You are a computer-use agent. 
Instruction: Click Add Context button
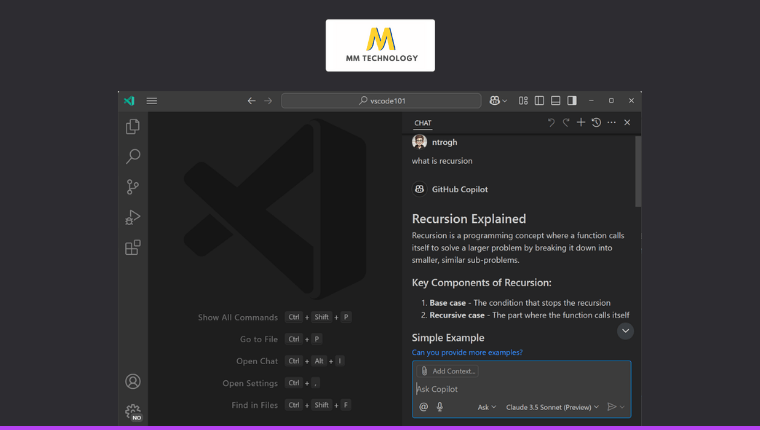pos(448,371)
